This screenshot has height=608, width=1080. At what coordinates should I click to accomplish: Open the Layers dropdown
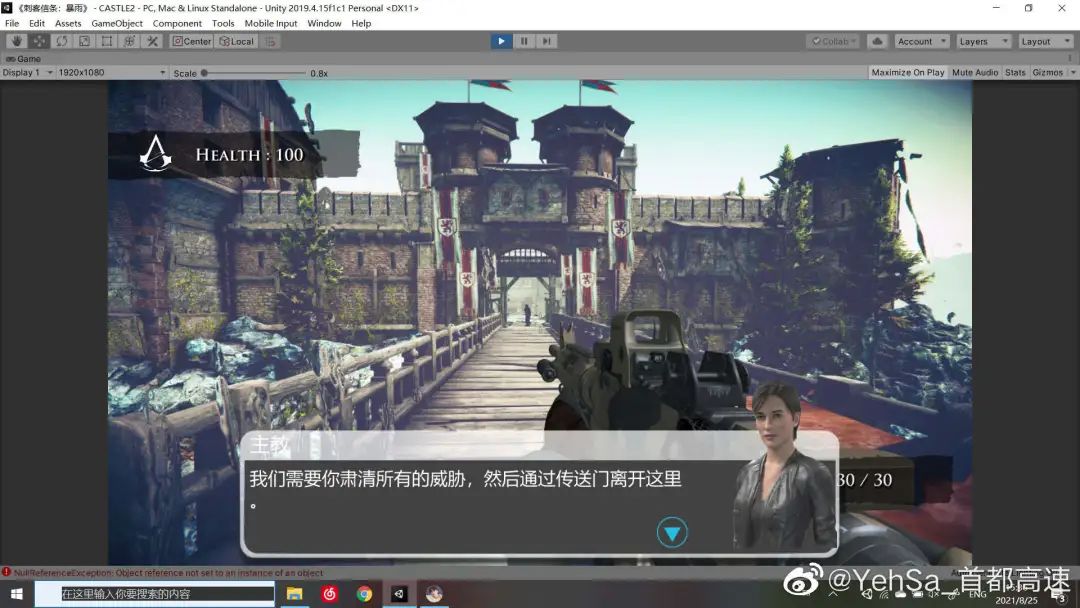click(983, 41)
